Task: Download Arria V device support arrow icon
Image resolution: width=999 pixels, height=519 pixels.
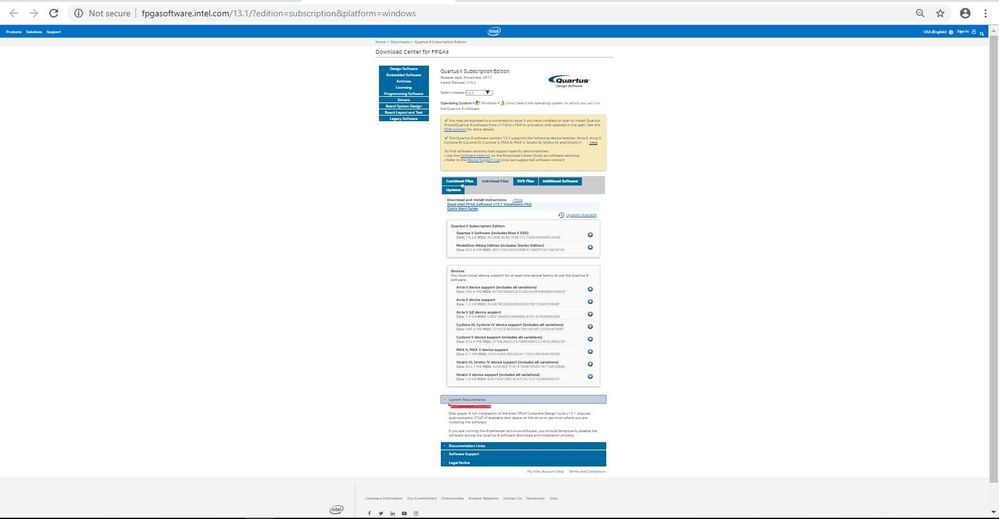Action: point(590,301)
